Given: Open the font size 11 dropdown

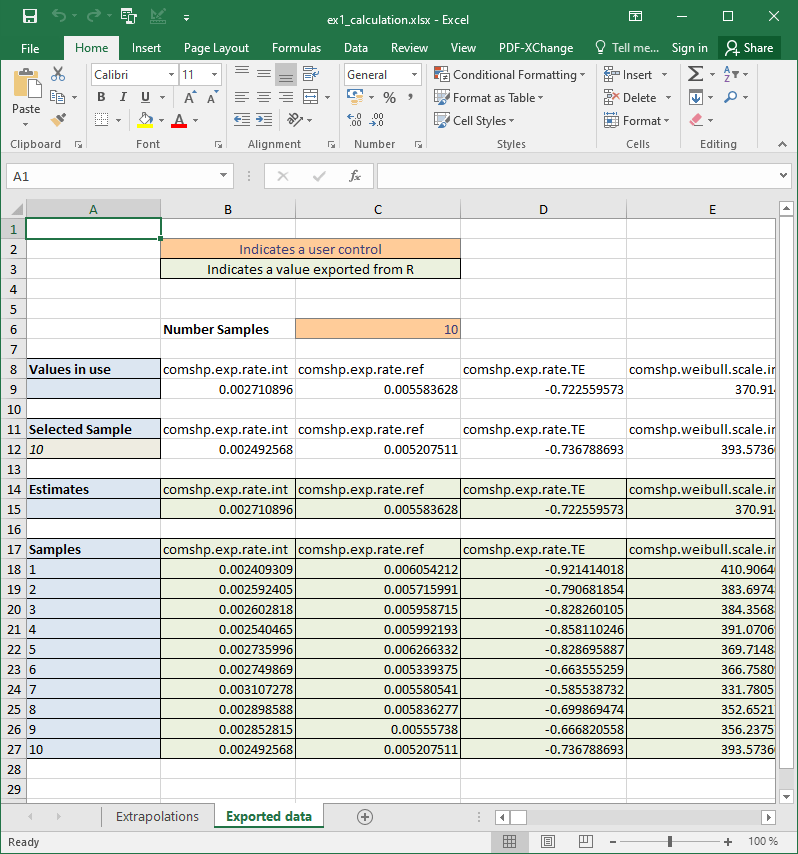Looking at the screenshot, I should click(x=215, y=75).
